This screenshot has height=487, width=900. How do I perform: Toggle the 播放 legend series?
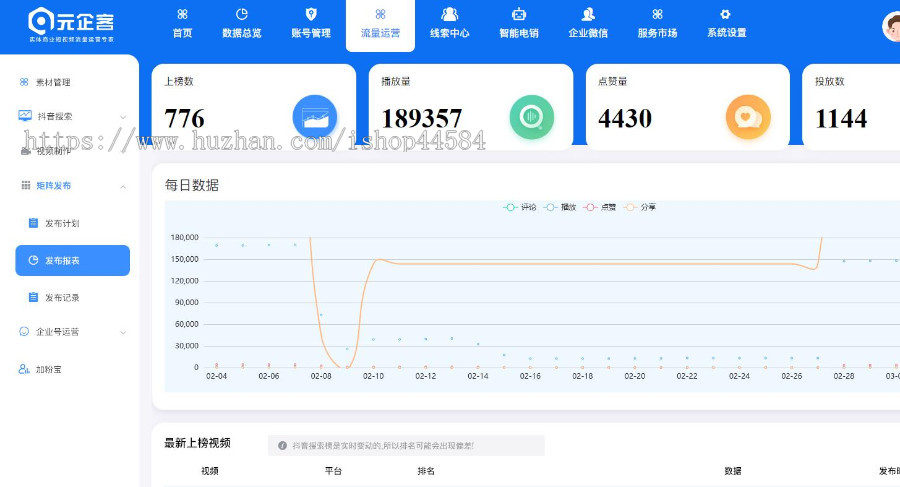pos(560,207)
